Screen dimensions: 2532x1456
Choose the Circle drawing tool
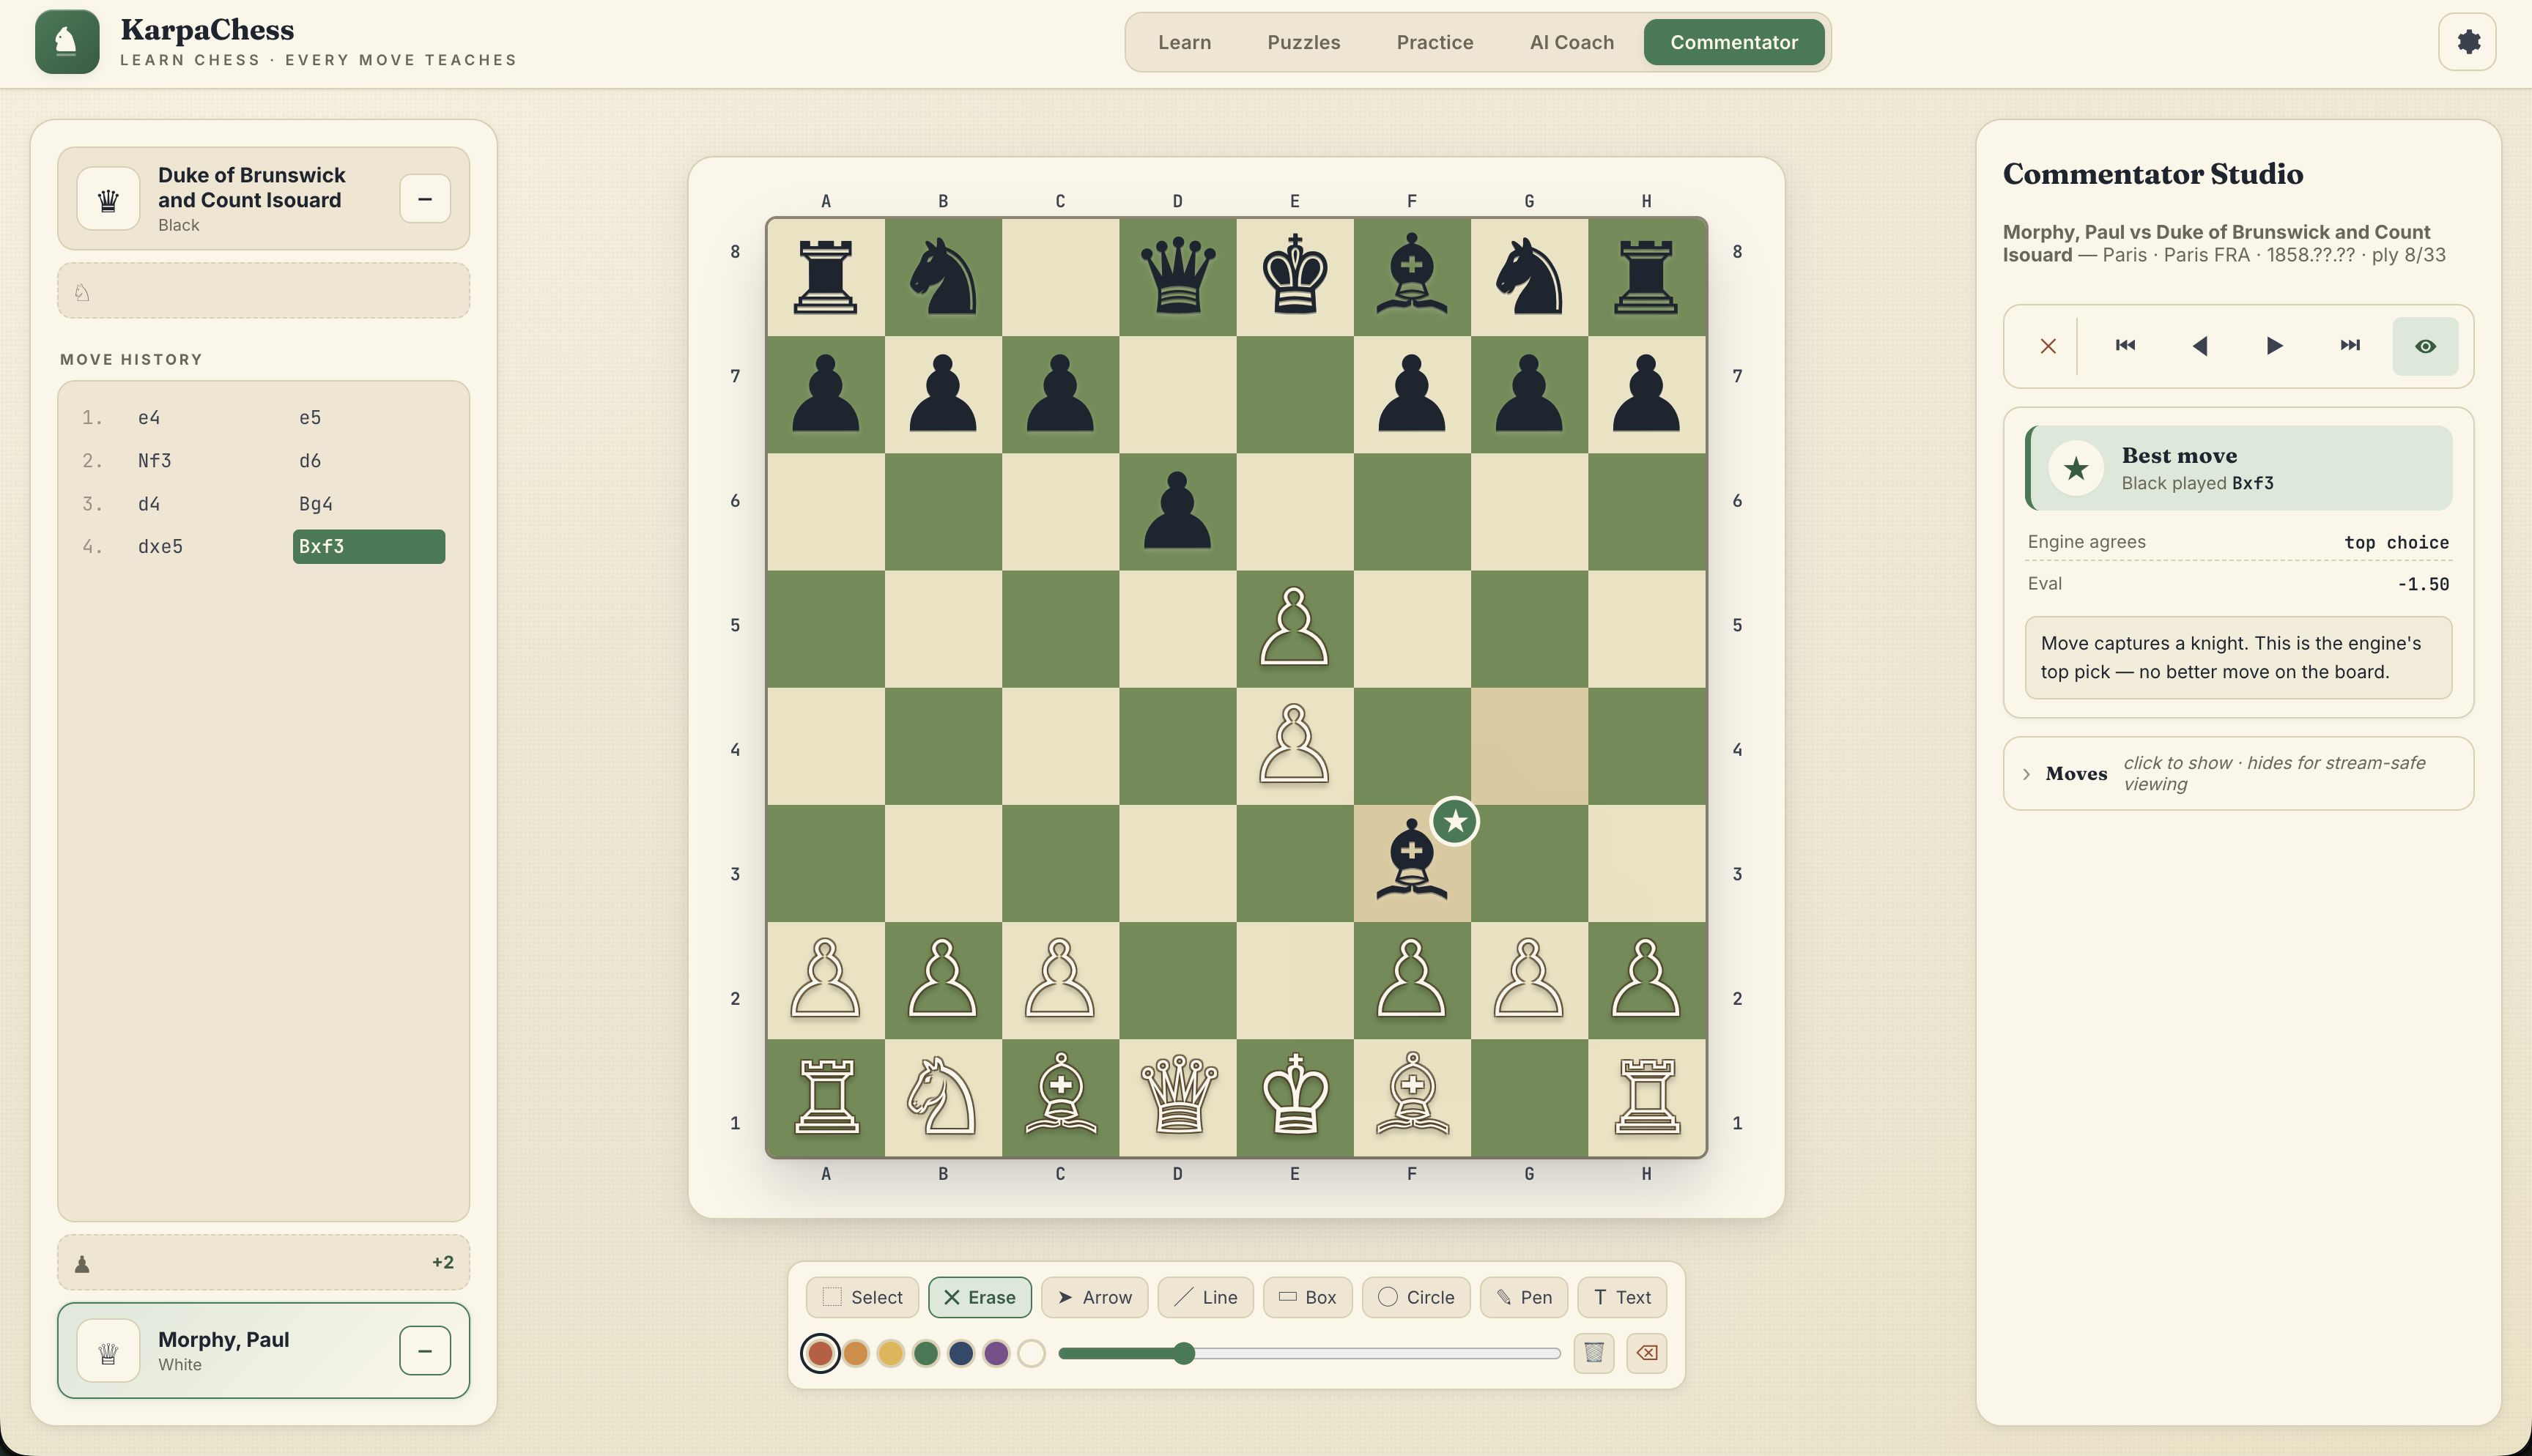1415,1297
